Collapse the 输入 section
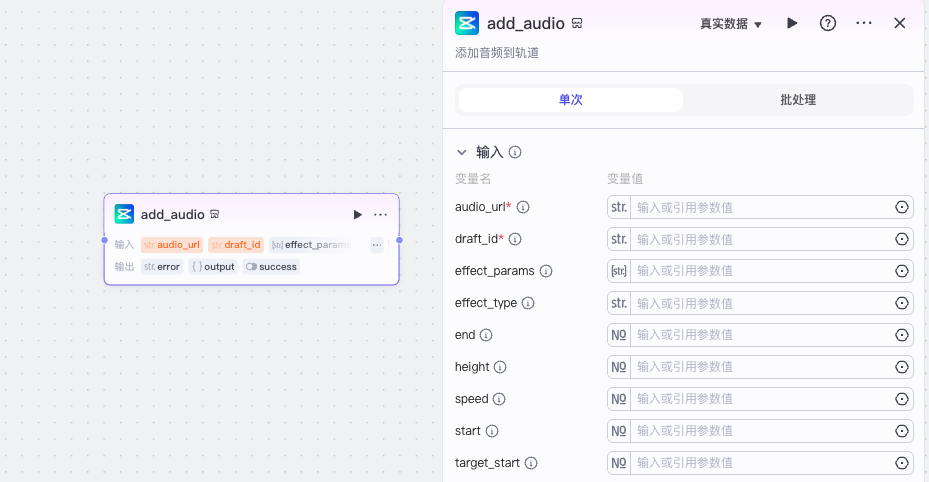This screenshot has width=929, height=482. 462,152
